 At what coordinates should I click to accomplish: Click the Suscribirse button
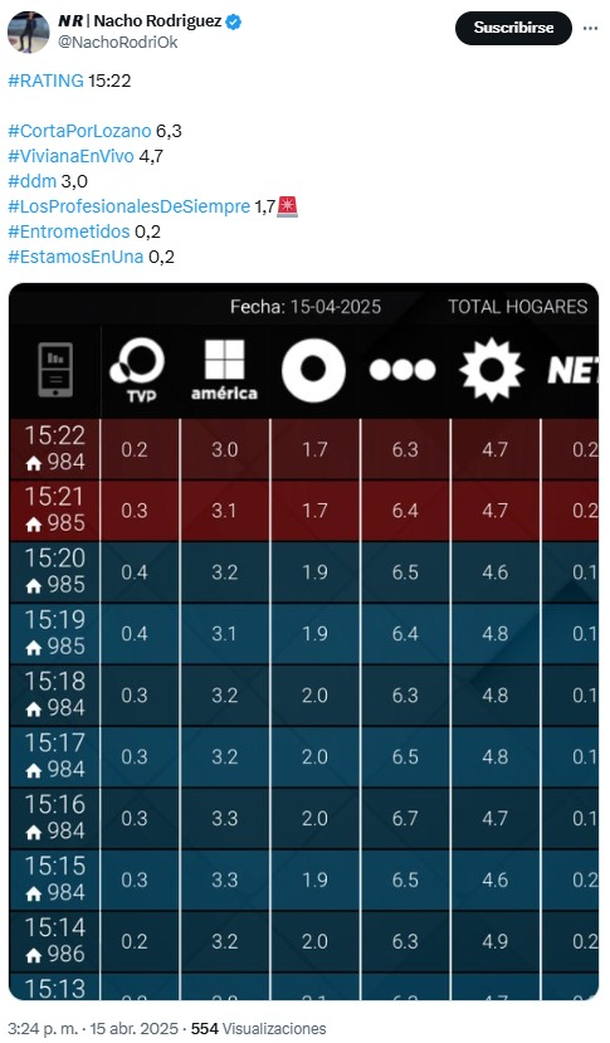[x=513, y=28]
